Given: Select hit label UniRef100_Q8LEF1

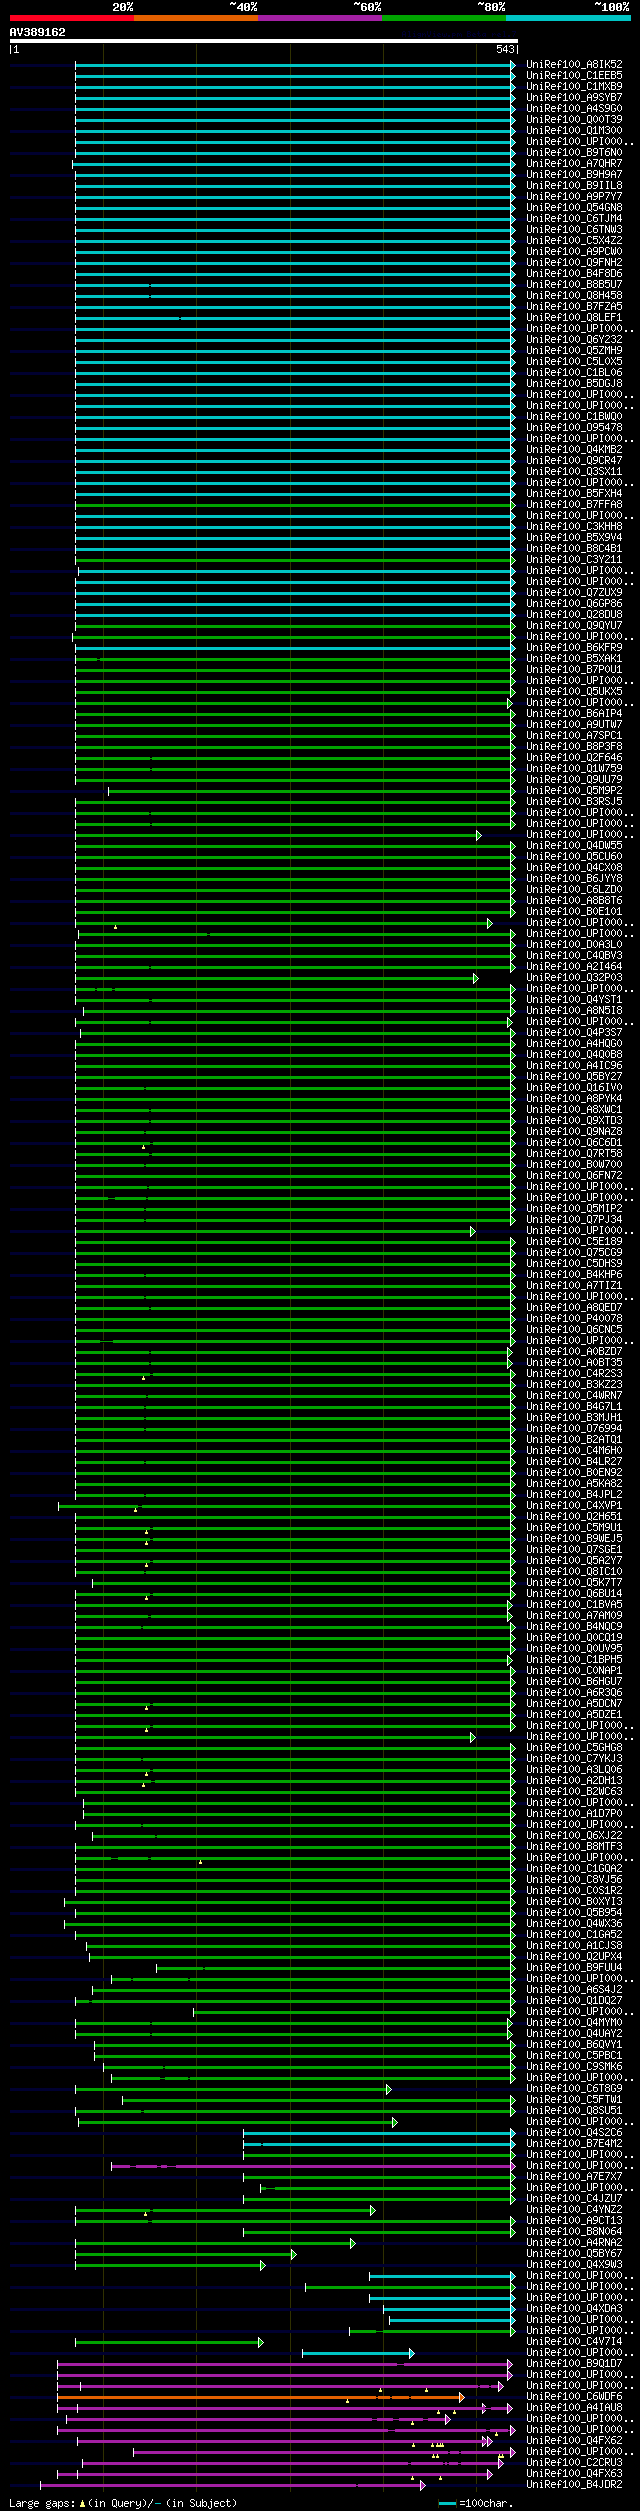Looking at the screenshot, I should point(574,317).
